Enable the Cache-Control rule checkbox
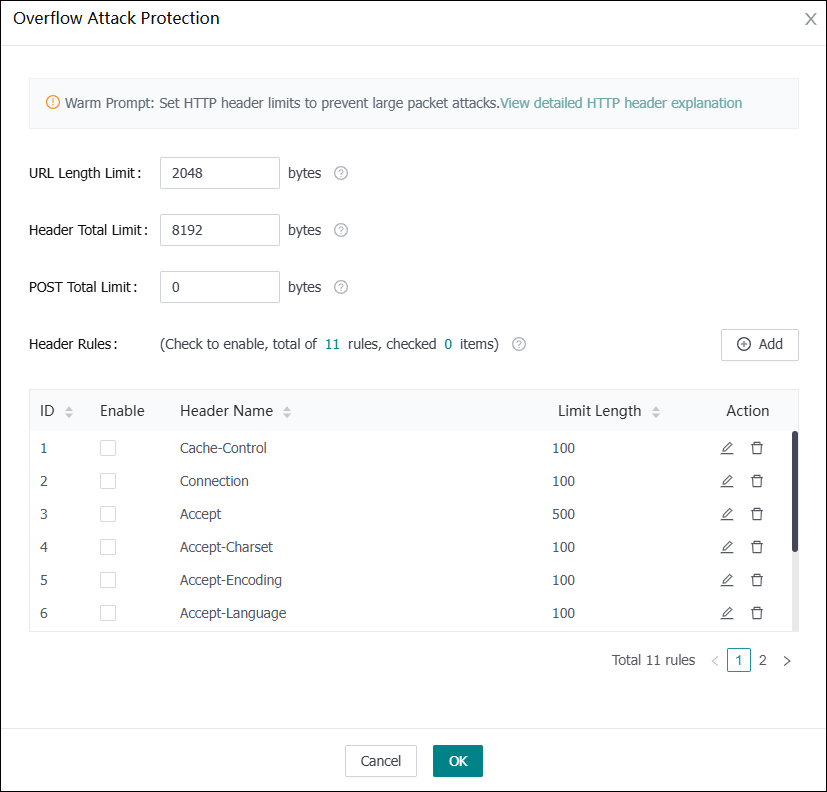The image size is (827, 792). pos(108,448)
